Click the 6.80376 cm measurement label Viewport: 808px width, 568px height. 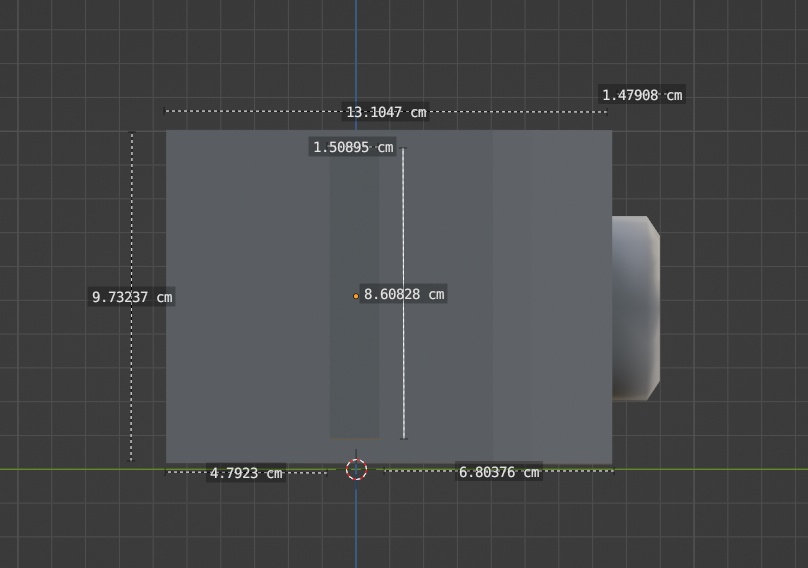pyautogui.click(x=499, y=472)
